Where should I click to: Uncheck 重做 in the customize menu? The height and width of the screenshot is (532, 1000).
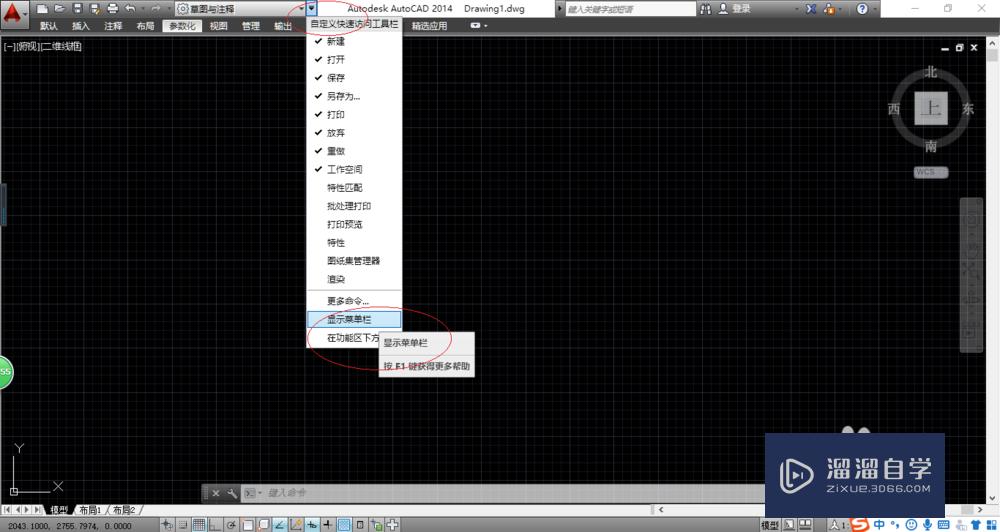pos(354,151)
